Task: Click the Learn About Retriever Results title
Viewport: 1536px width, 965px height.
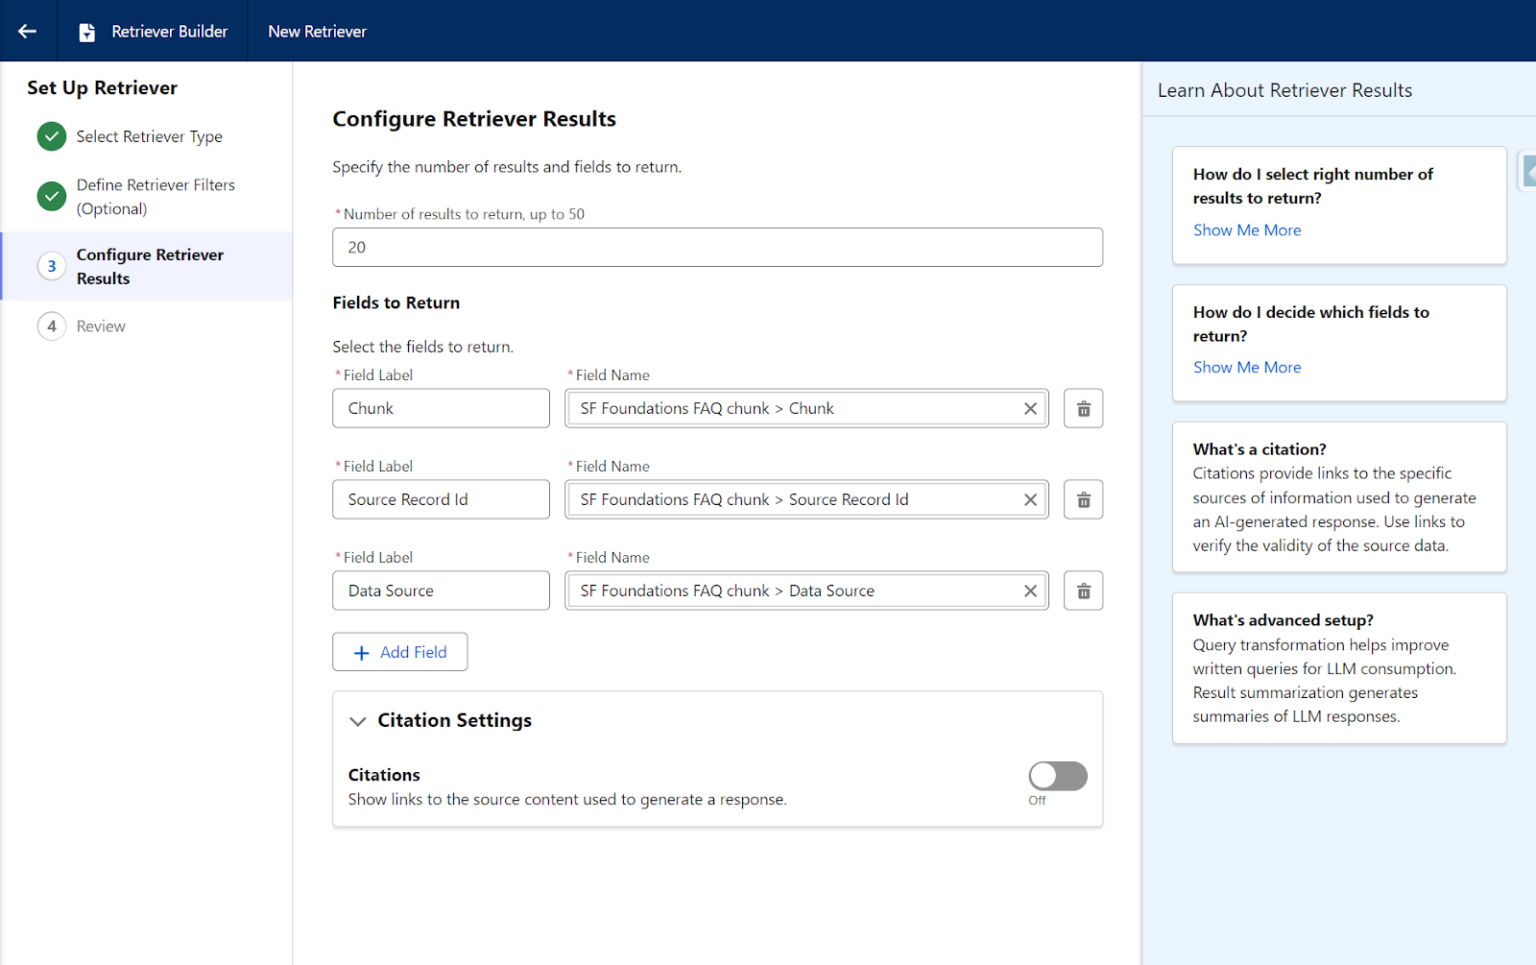Action: (x=1285, y=90)
